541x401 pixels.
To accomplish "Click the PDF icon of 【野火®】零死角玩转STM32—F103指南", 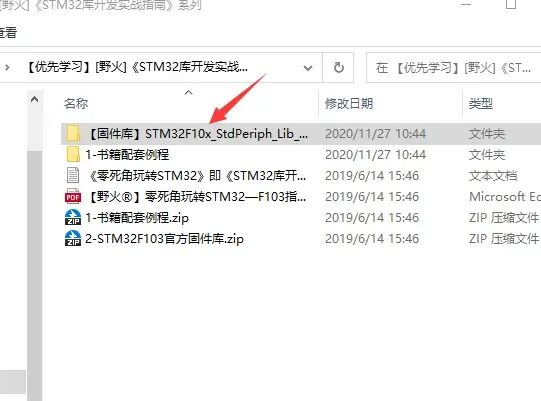I will click(73, 196).
